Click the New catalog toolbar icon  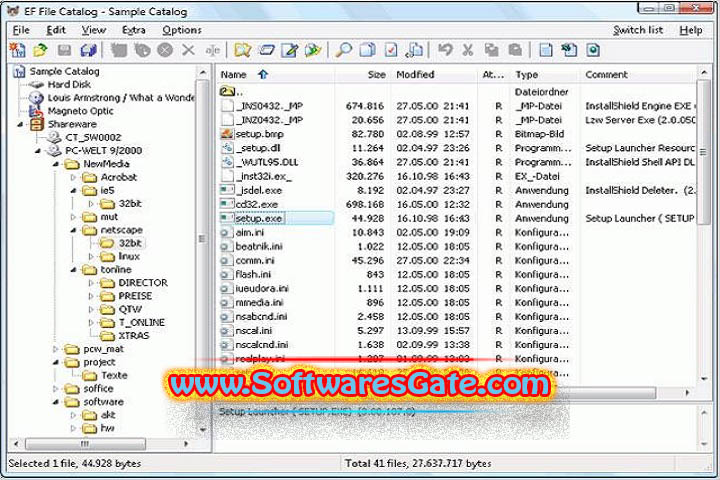coord(17,50)
